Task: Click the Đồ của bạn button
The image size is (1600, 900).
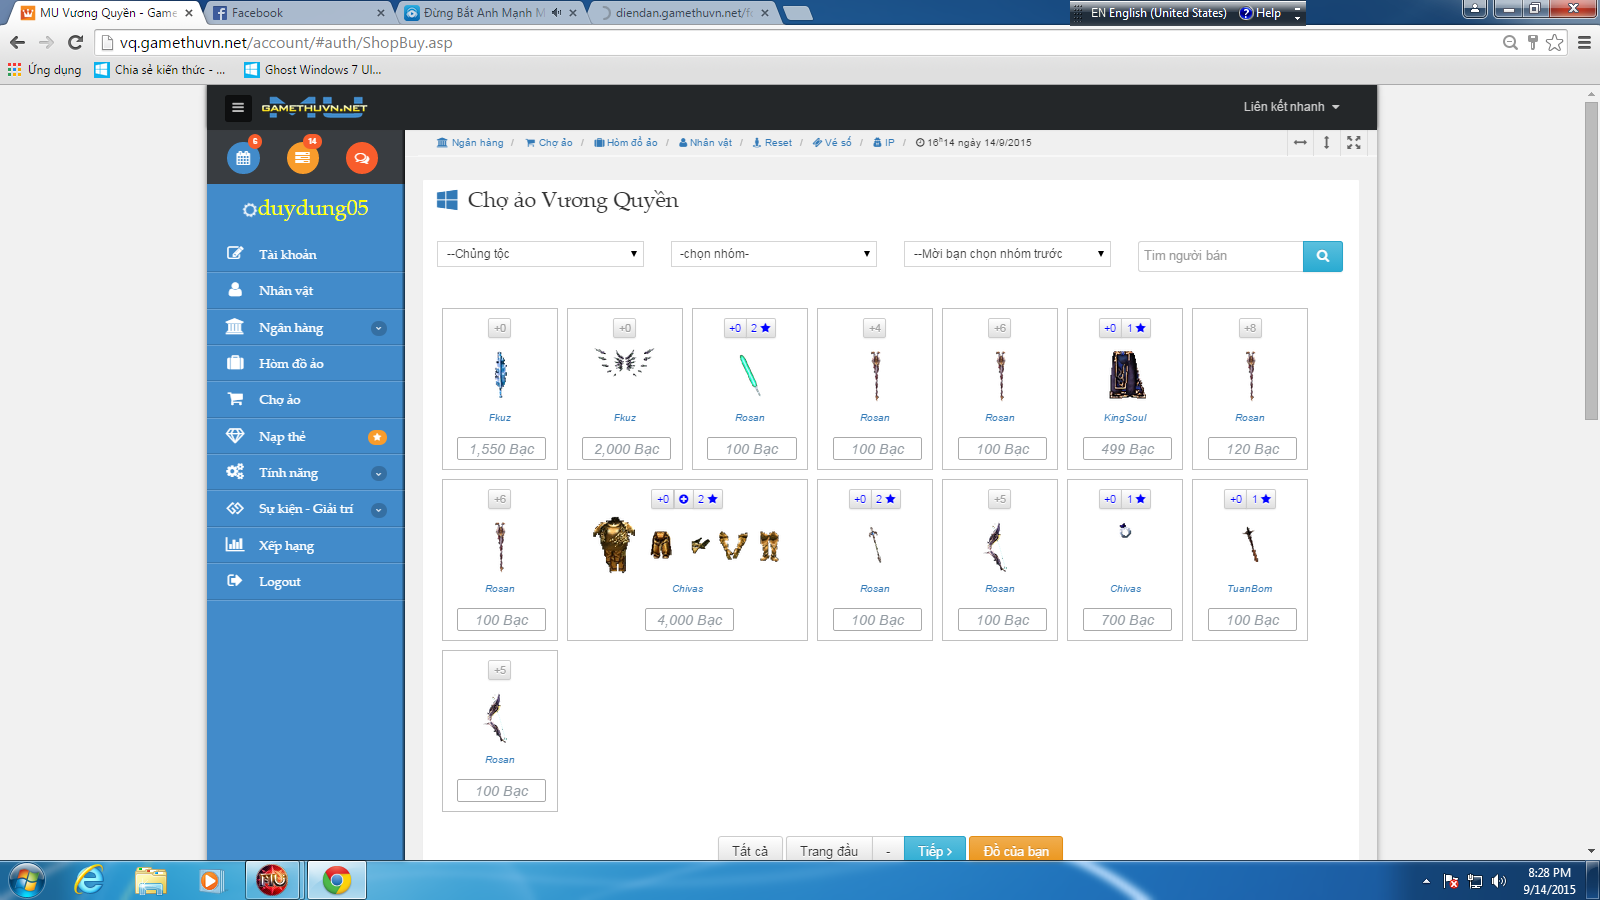Action: [x=1016, y=850]
